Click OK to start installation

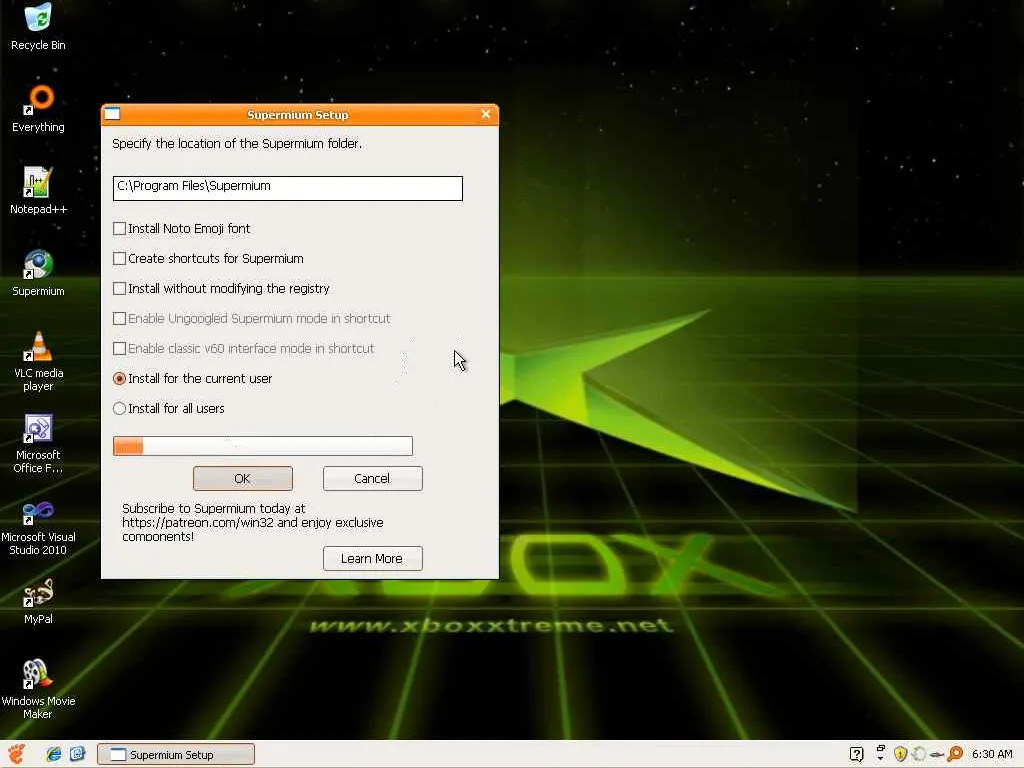pos(242,479)
